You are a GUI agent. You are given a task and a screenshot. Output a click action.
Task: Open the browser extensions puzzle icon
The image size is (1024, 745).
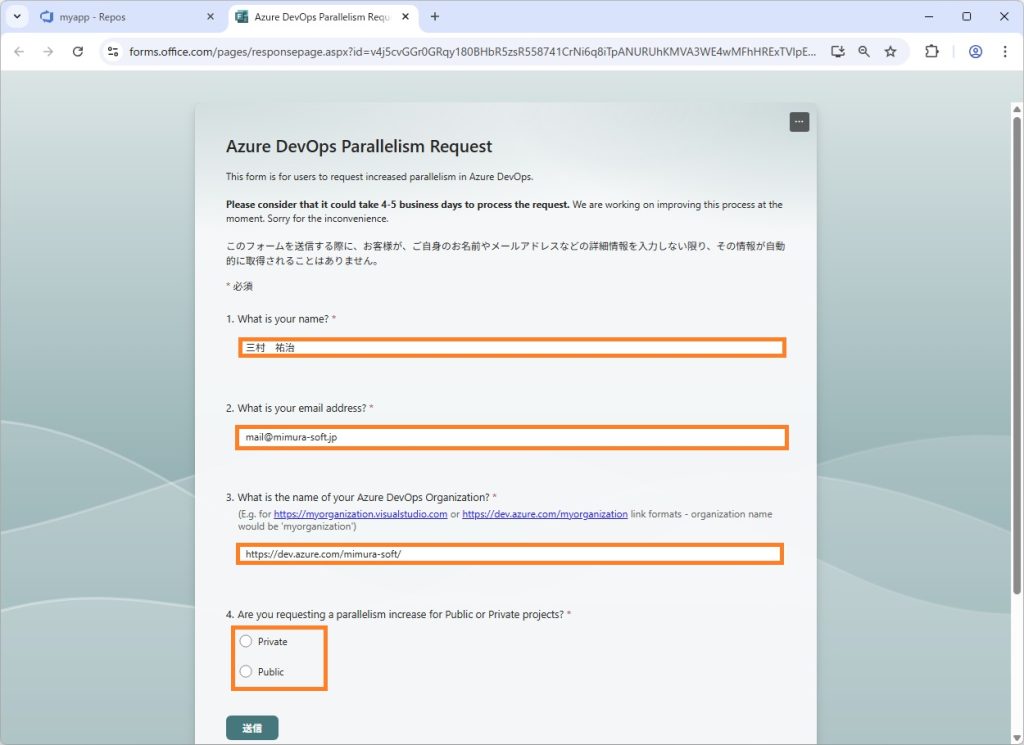point(932,51)
